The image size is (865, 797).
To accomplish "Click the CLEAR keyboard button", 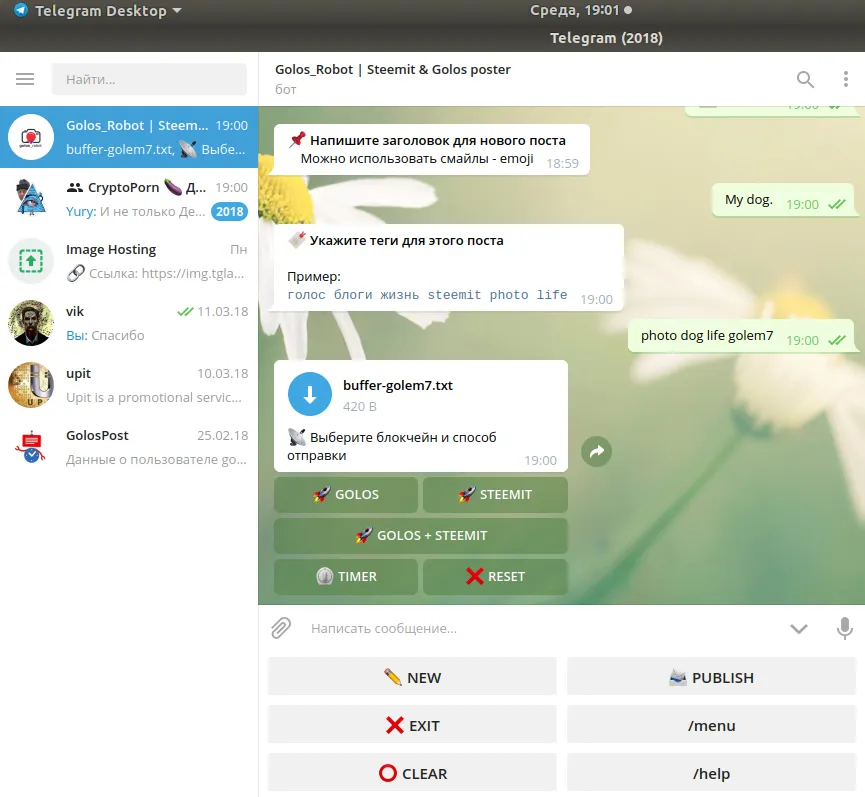I will click(412, 773).
